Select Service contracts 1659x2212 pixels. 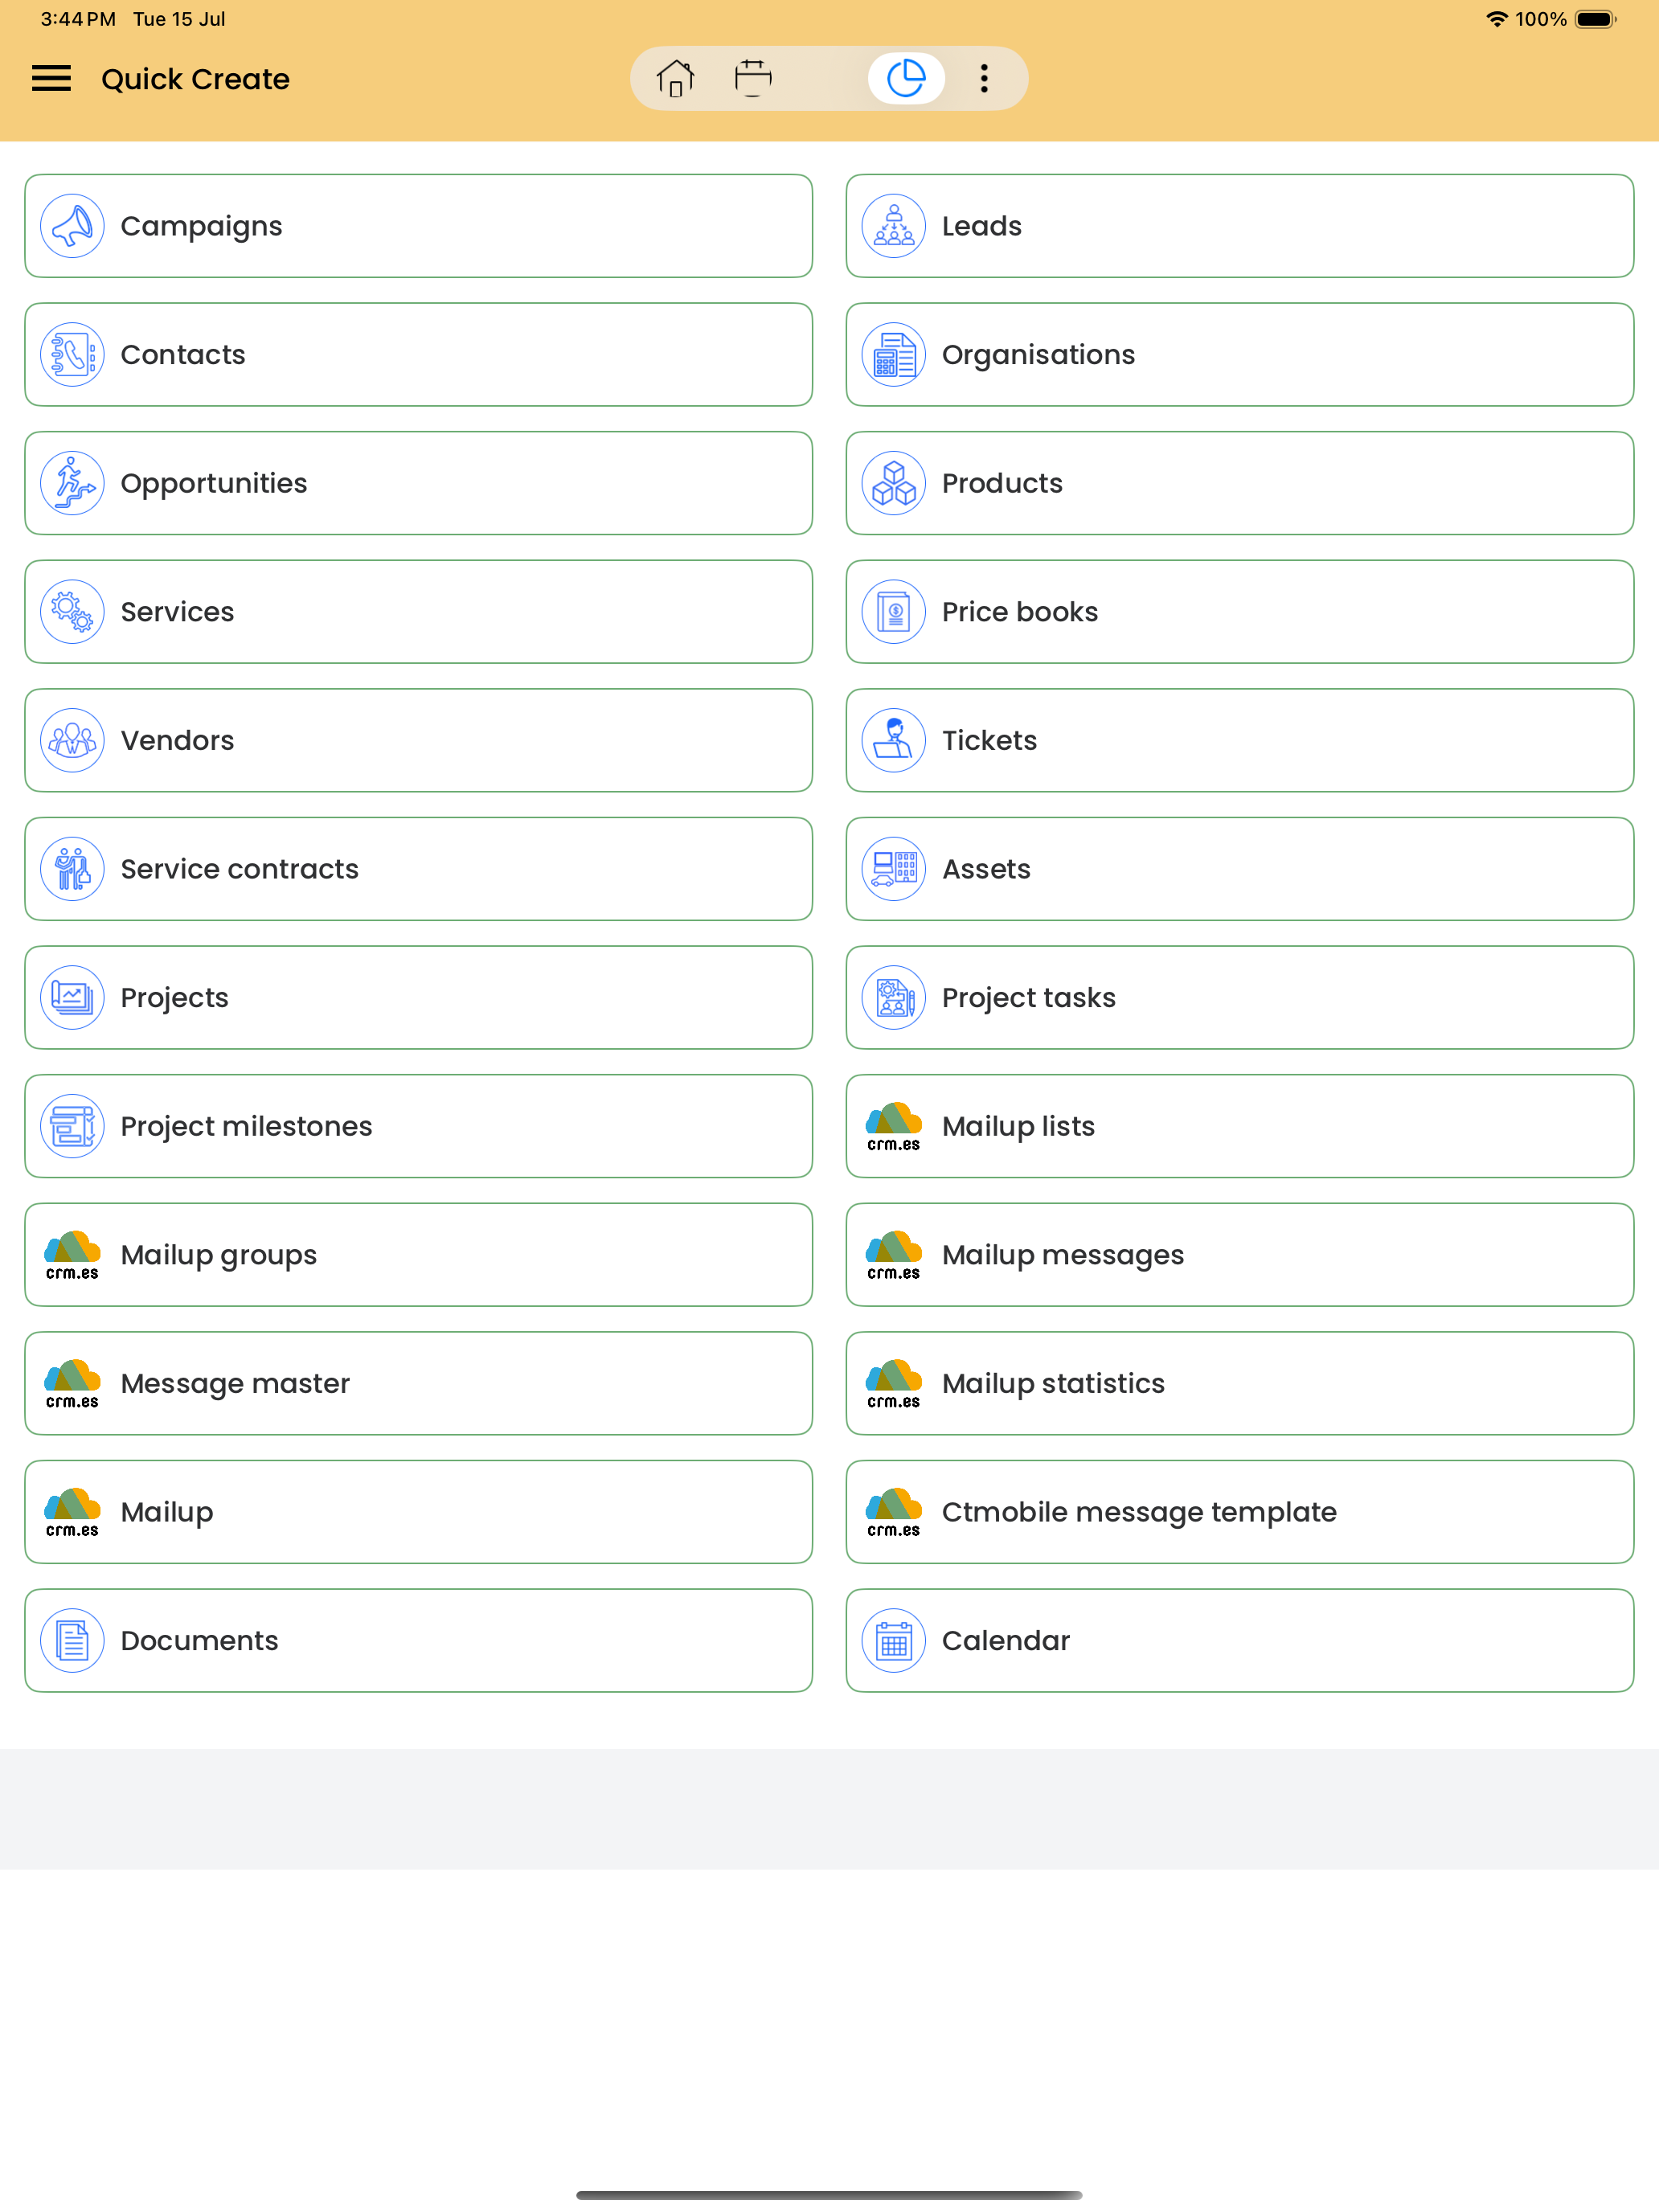point(418,869)
